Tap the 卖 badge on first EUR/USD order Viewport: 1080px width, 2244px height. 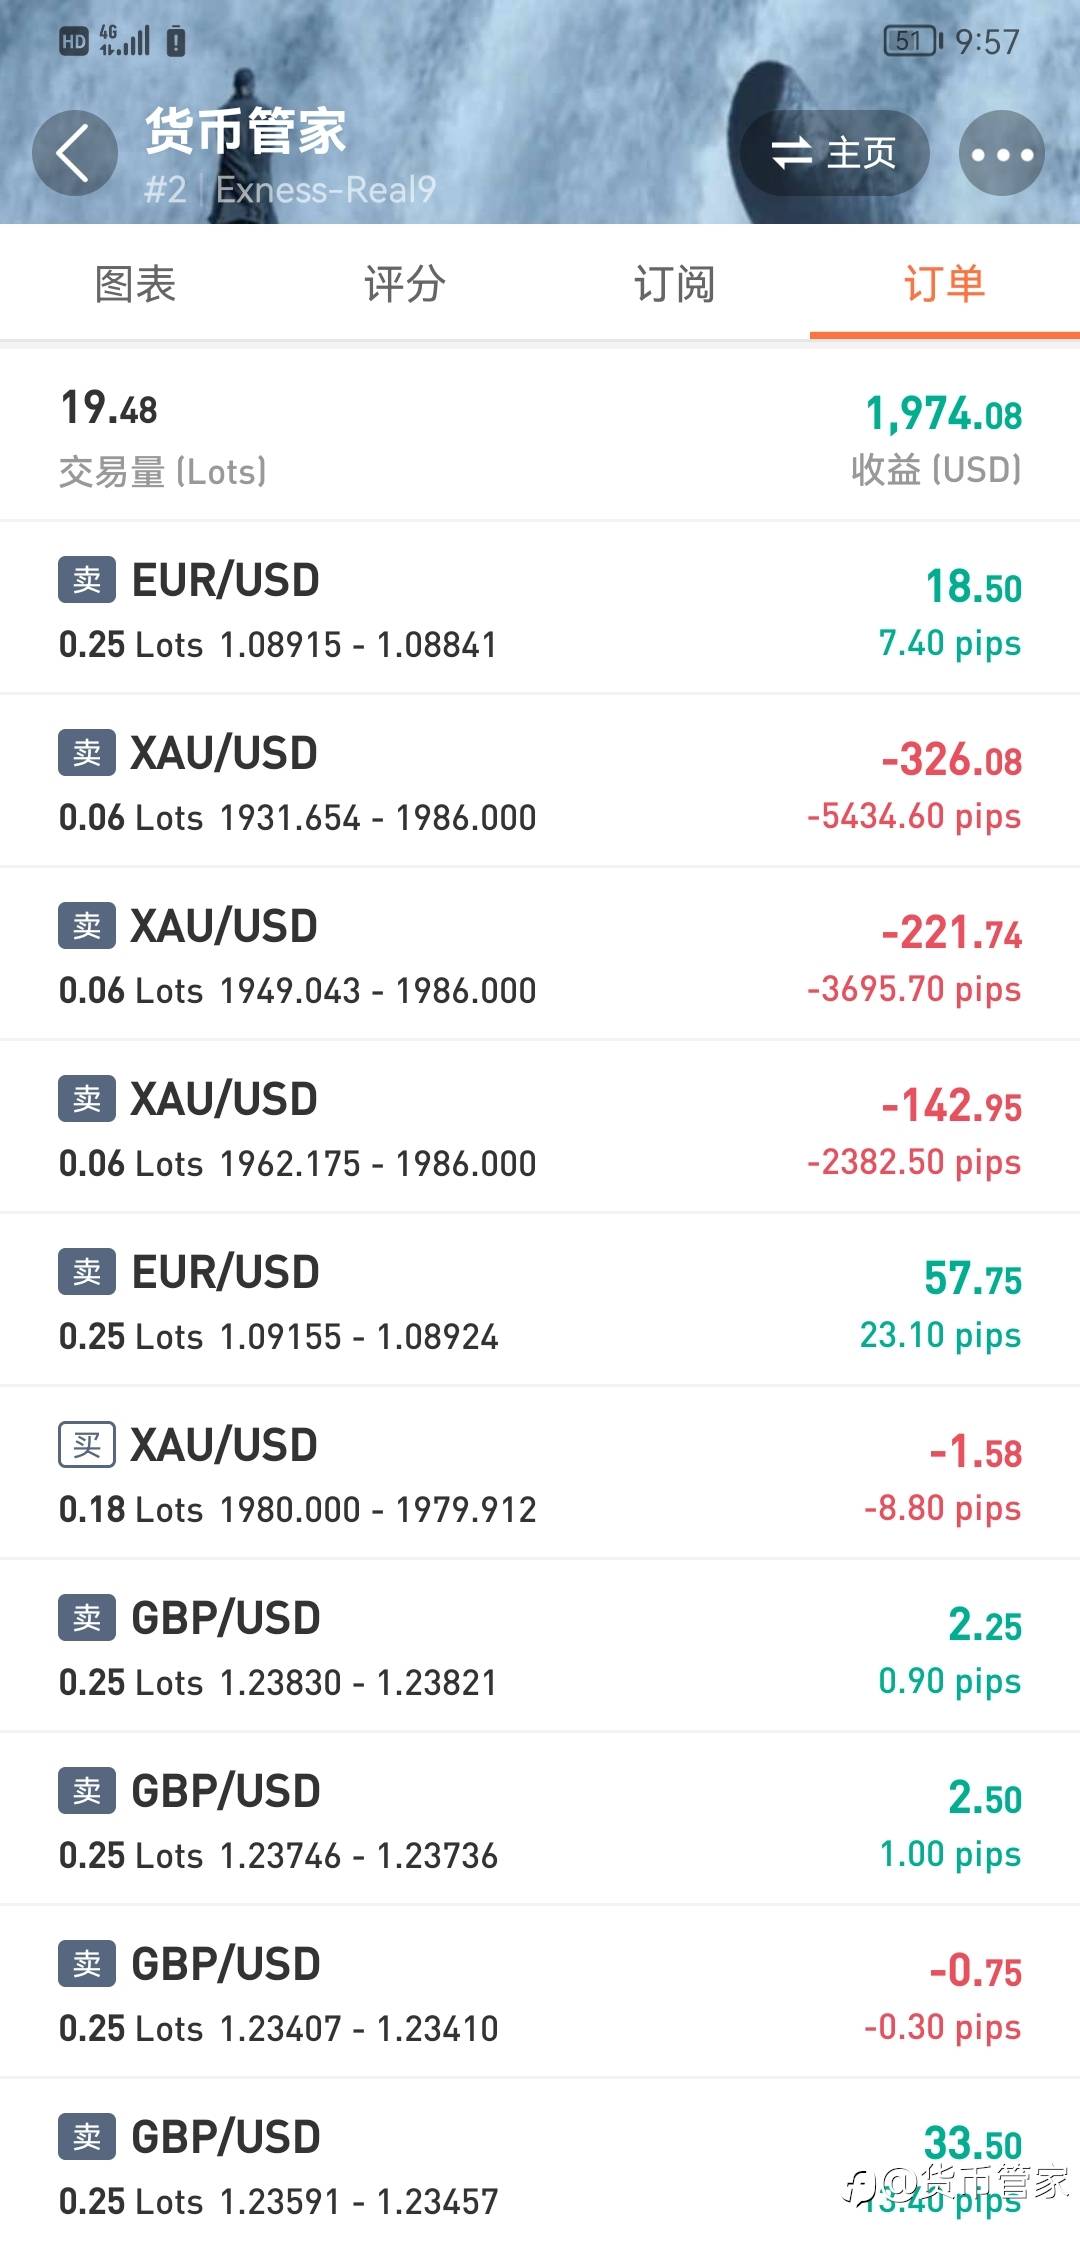click(x=87, y=580)
